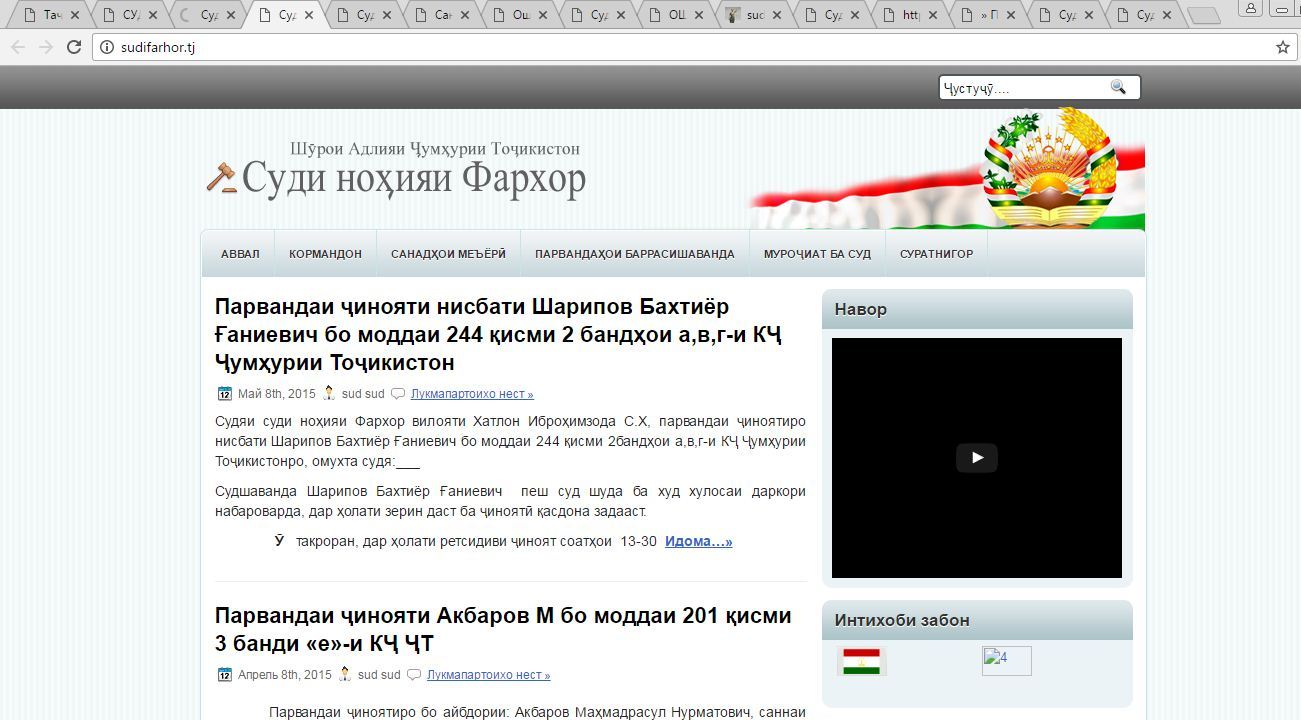Play the video in Навор panel

(976, 458)
